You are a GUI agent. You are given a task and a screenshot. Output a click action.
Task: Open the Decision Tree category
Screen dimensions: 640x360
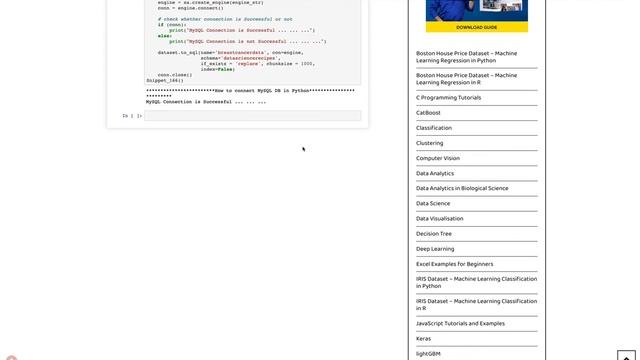[433, 234]
